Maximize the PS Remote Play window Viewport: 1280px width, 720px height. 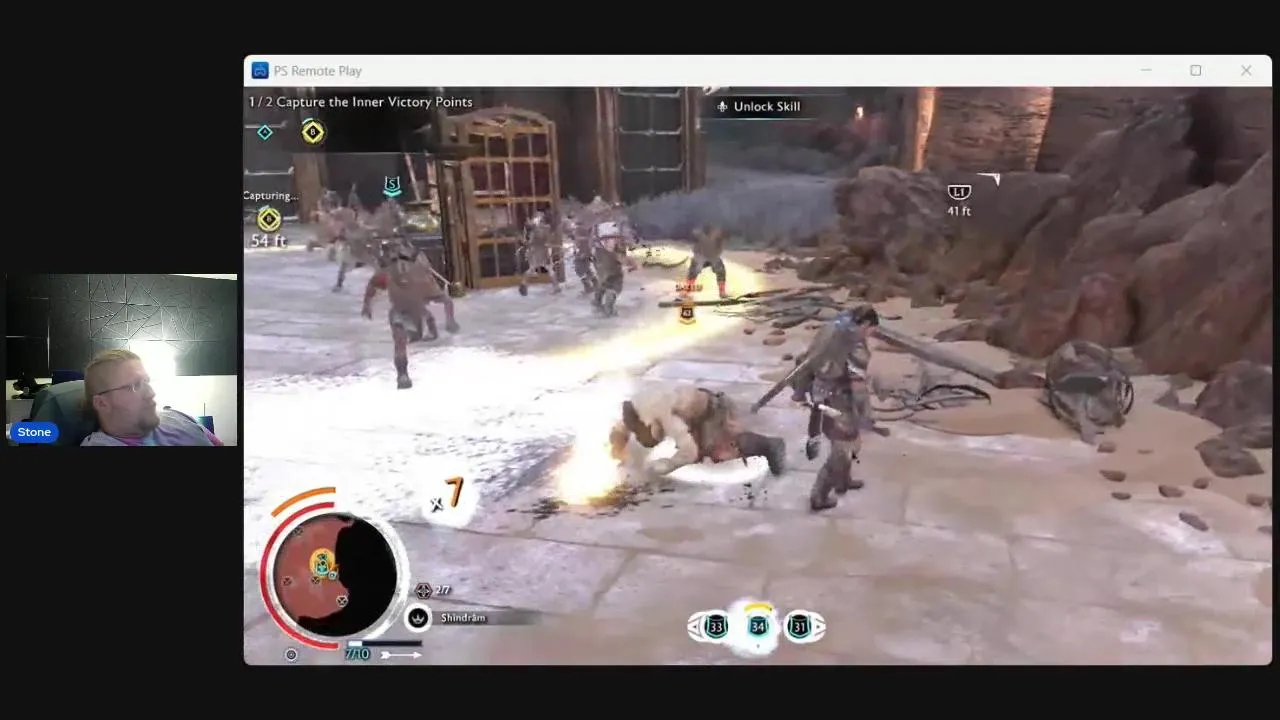click(1195, 70)
